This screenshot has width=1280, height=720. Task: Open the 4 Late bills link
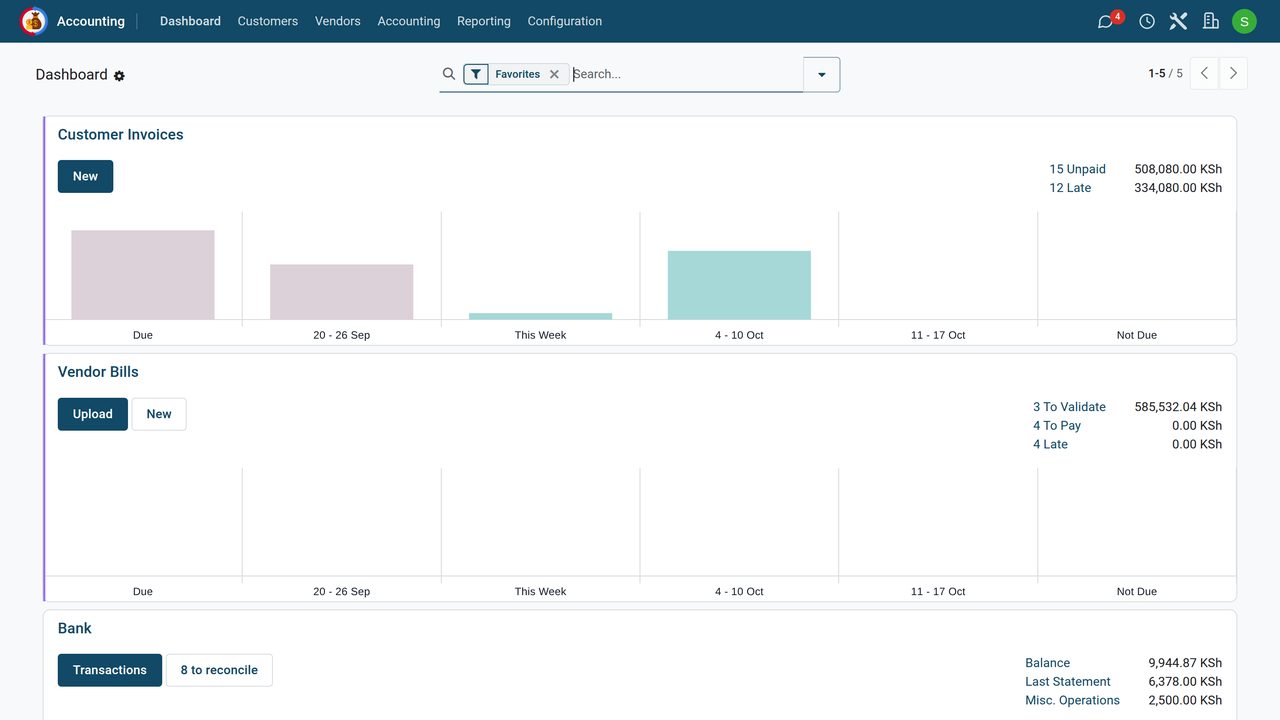[1050, 444]
